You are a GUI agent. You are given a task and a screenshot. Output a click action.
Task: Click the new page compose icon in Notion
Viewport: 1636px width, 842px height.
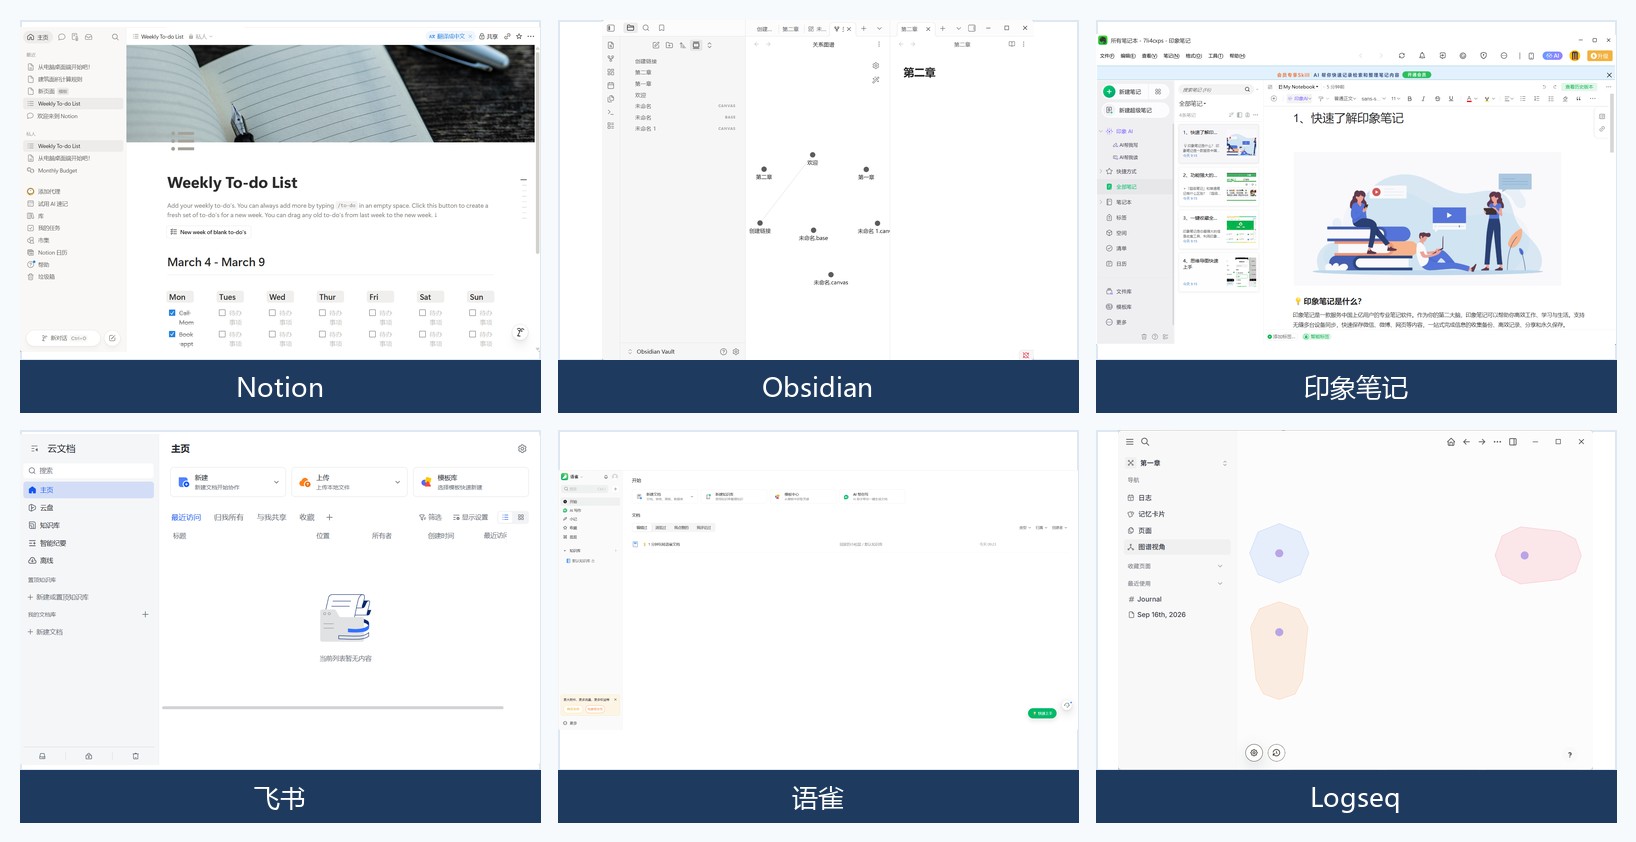112,338
